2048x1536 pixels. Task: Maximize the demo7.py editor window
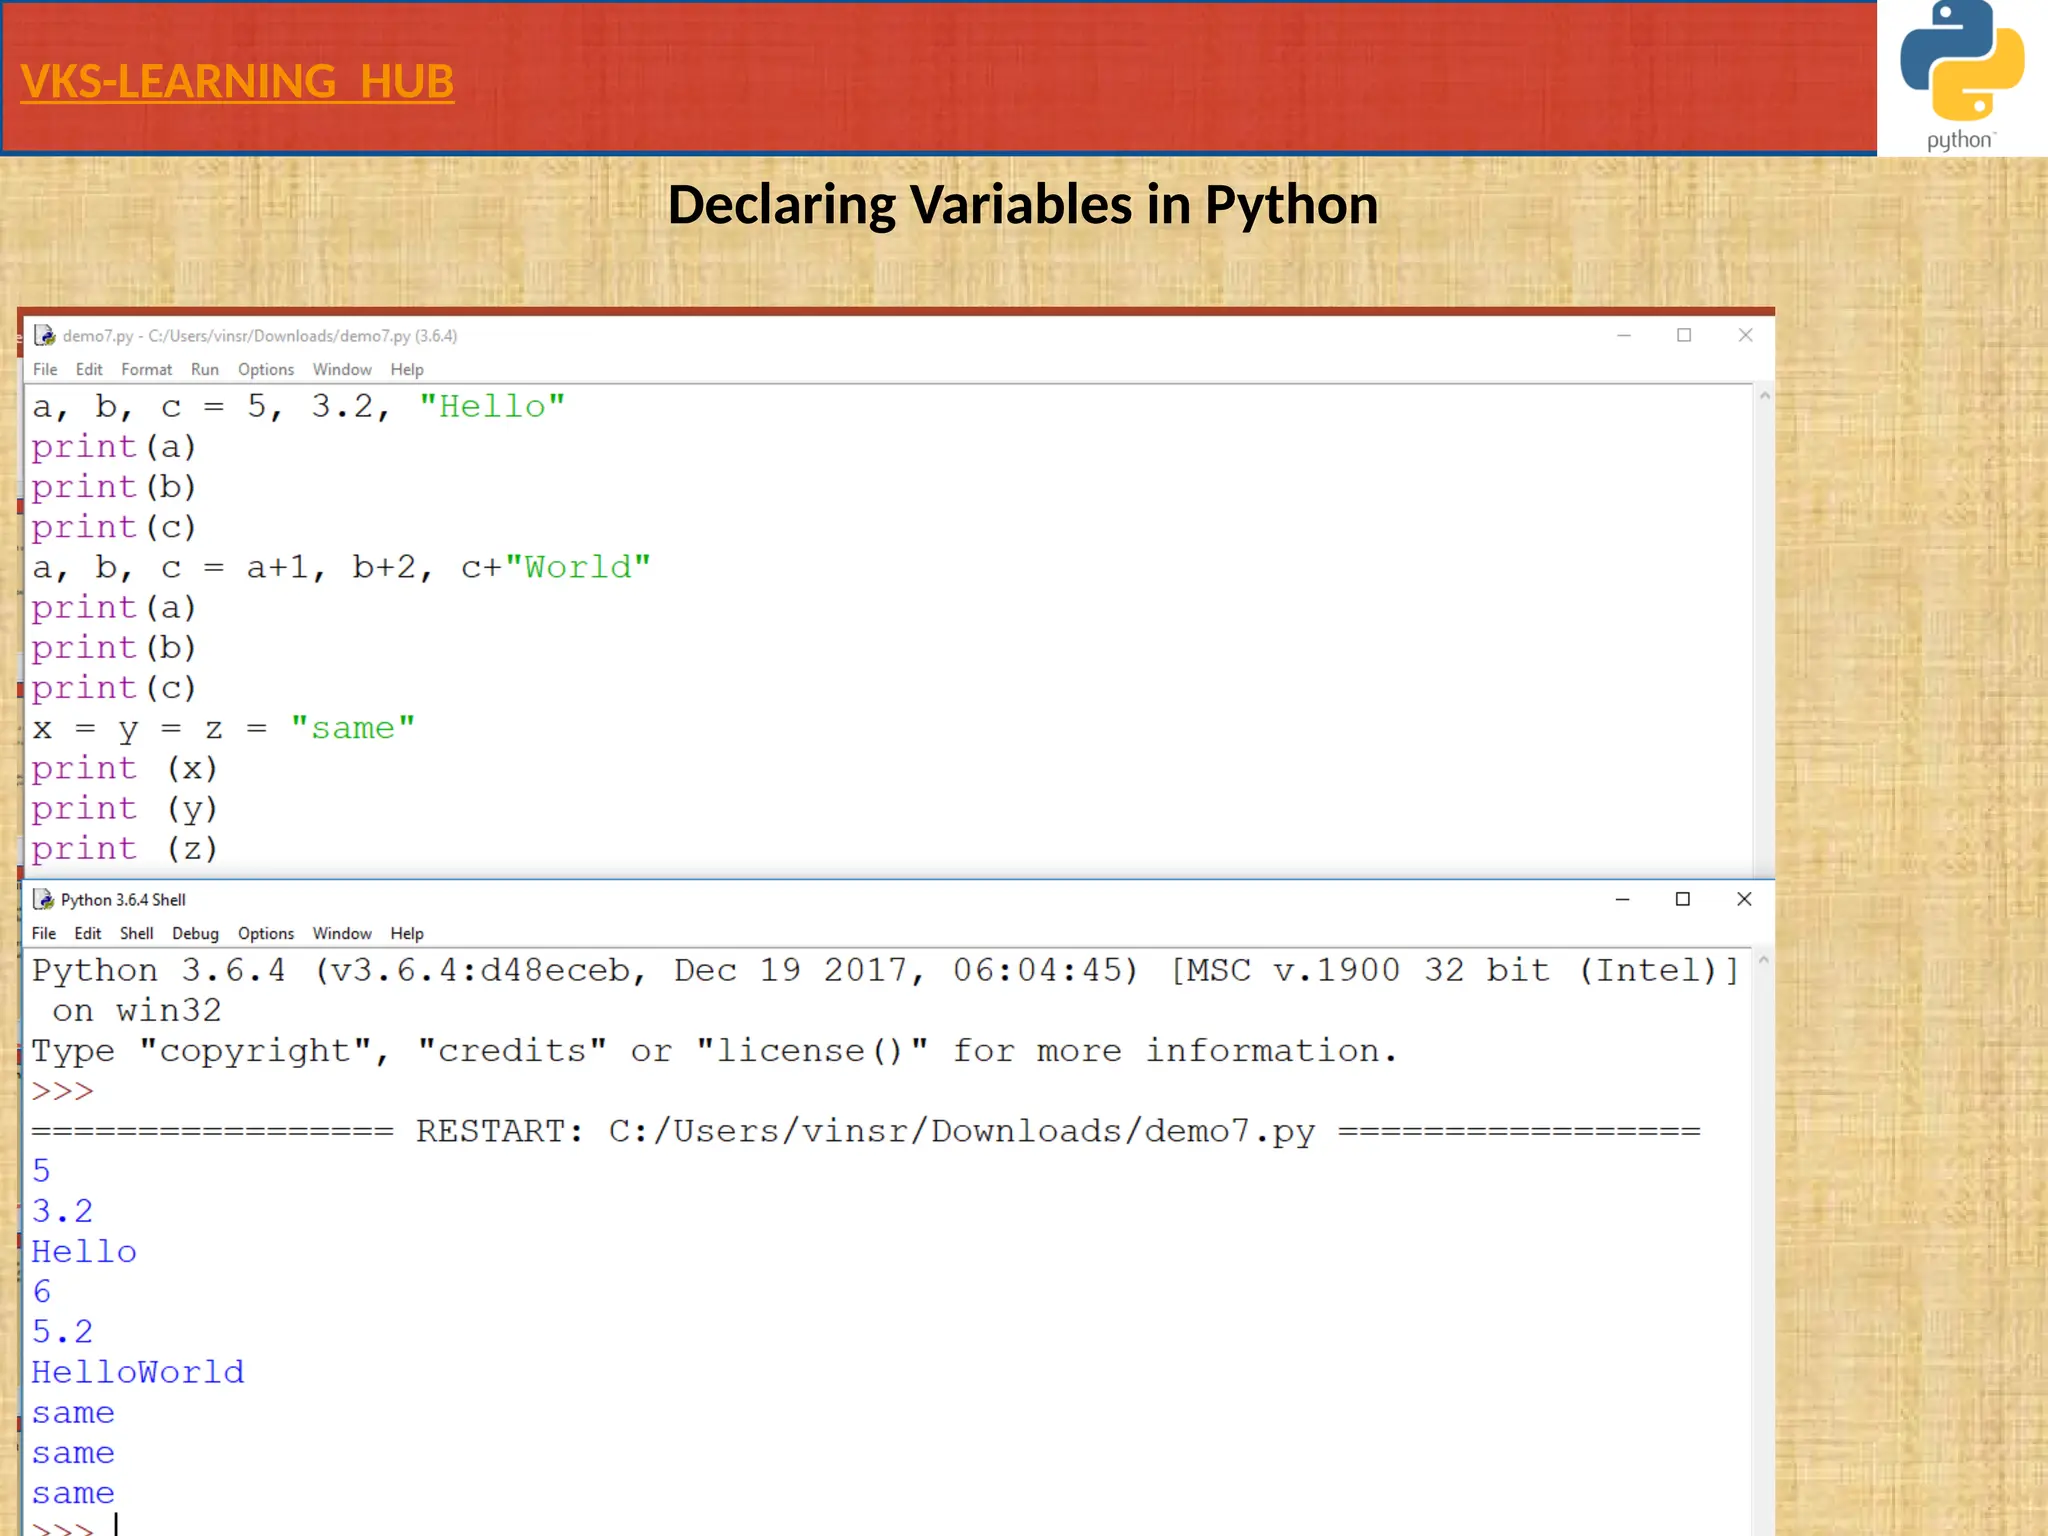[x=1684, y=335]
